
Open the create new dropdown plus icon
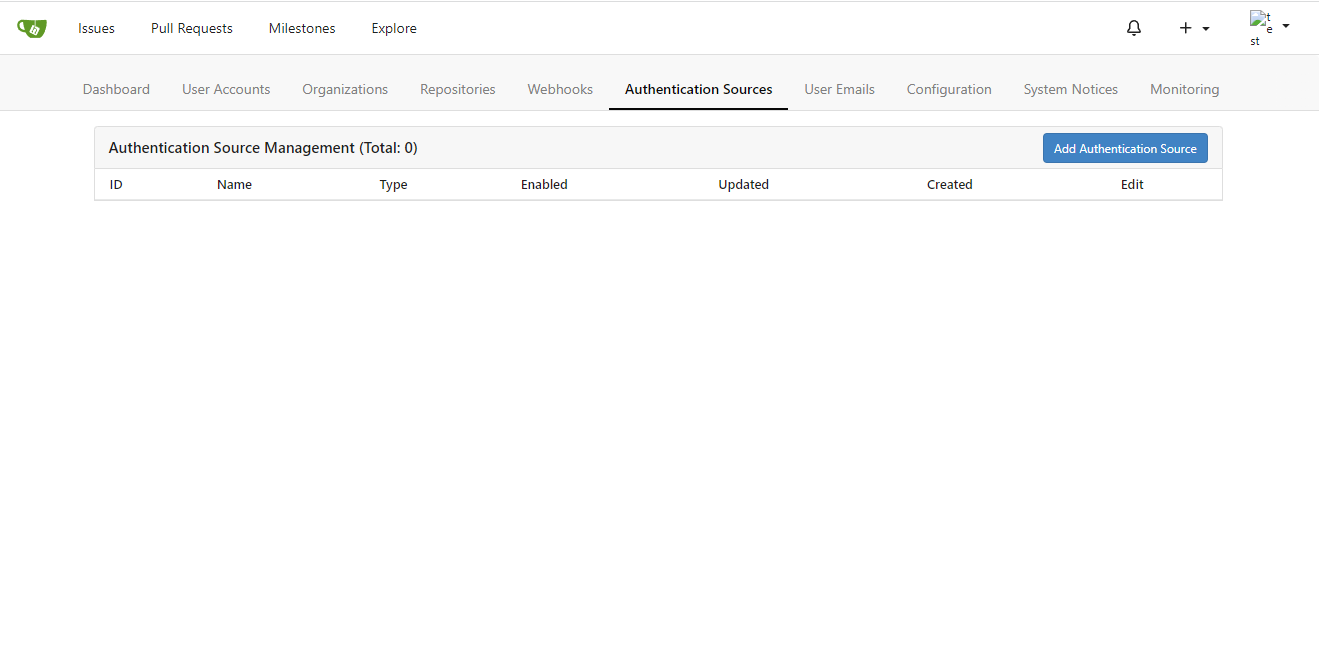click(x=1184, y=27)
